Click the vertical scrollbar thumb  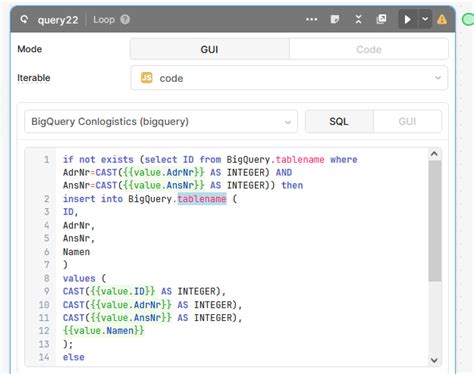tap(435, 222)
